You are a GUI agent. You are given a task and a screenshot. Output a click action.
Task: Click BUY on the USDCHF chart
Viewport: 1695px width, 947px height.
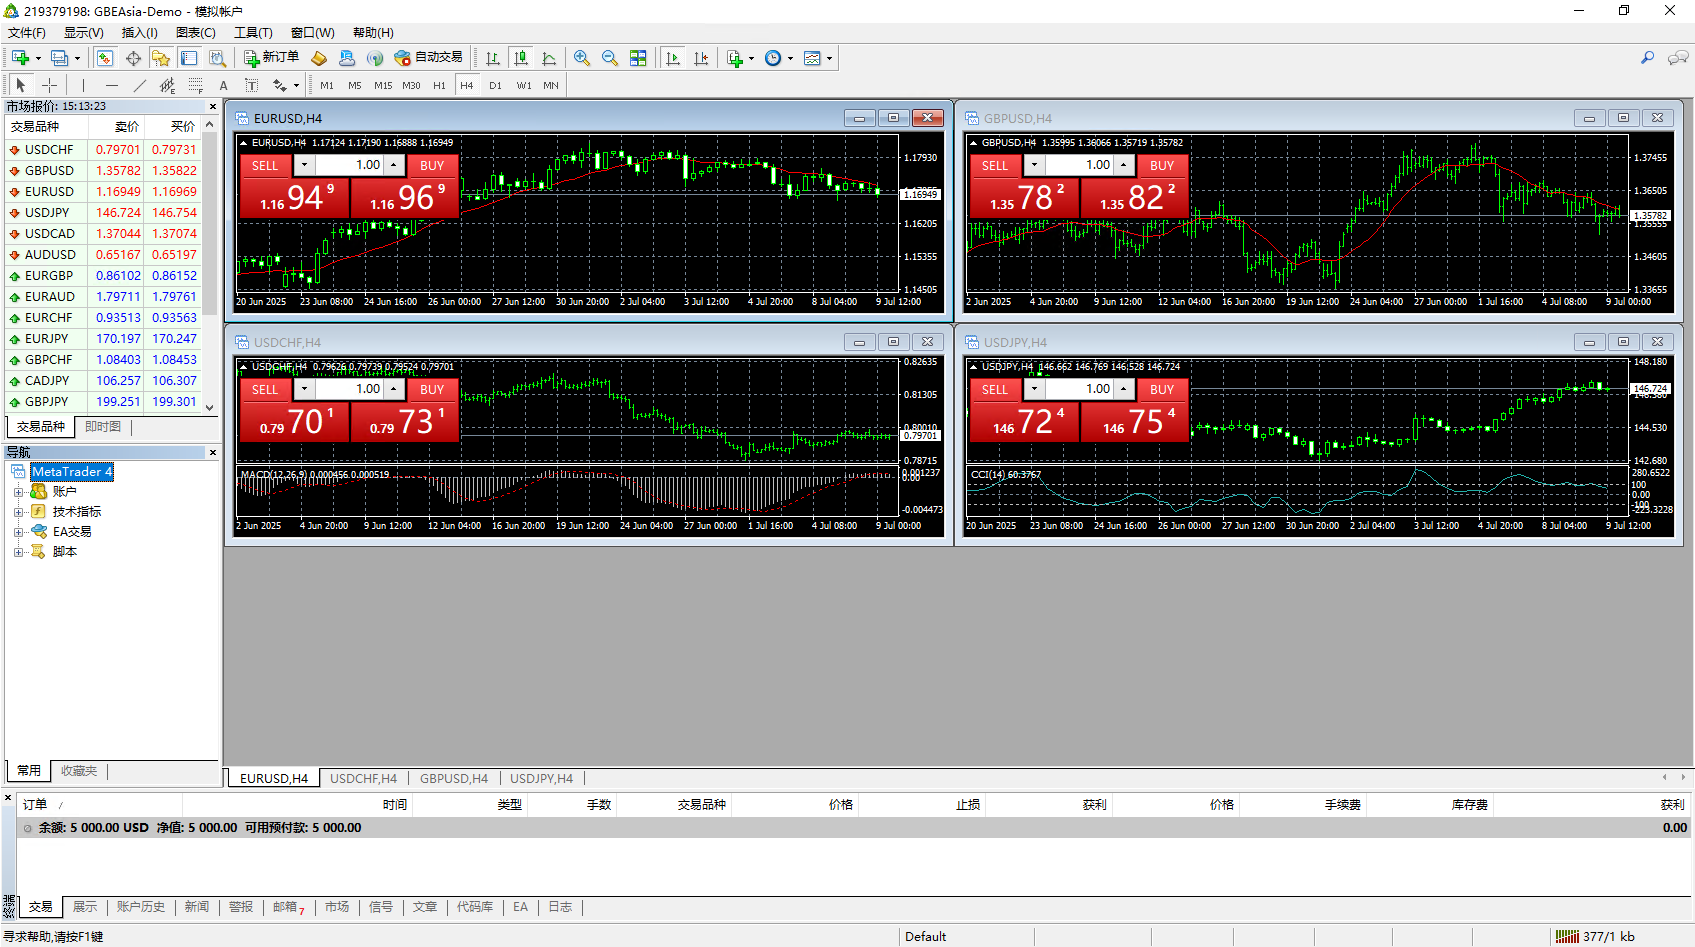pos(432,390)
